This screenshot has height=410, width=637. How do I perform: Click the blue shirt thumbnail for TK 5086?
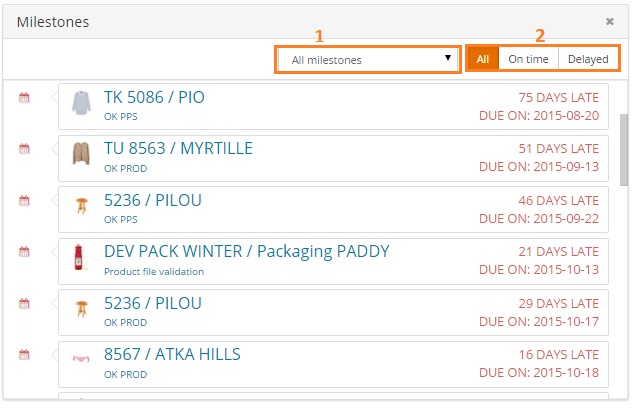(x=81, y=104)
